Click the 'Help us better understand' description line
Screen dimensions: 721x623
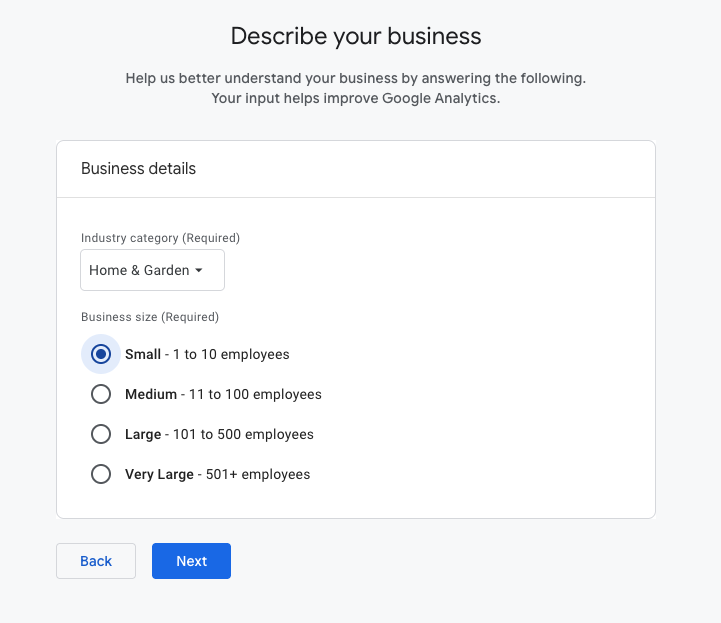(355, 78)
